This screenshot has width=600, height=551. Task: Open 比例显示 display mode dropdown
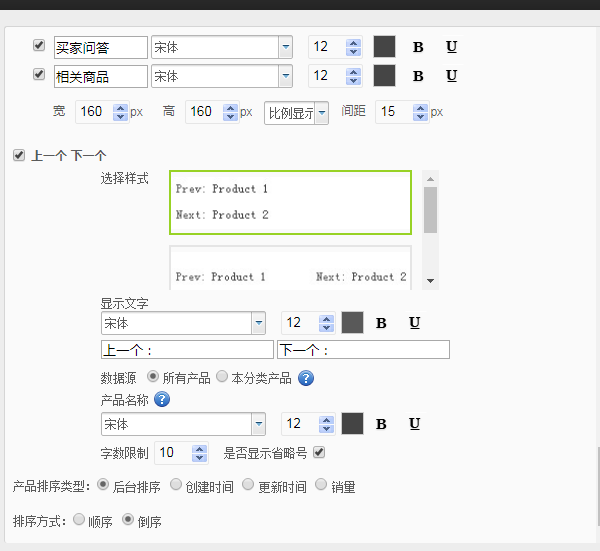point(321,112)
